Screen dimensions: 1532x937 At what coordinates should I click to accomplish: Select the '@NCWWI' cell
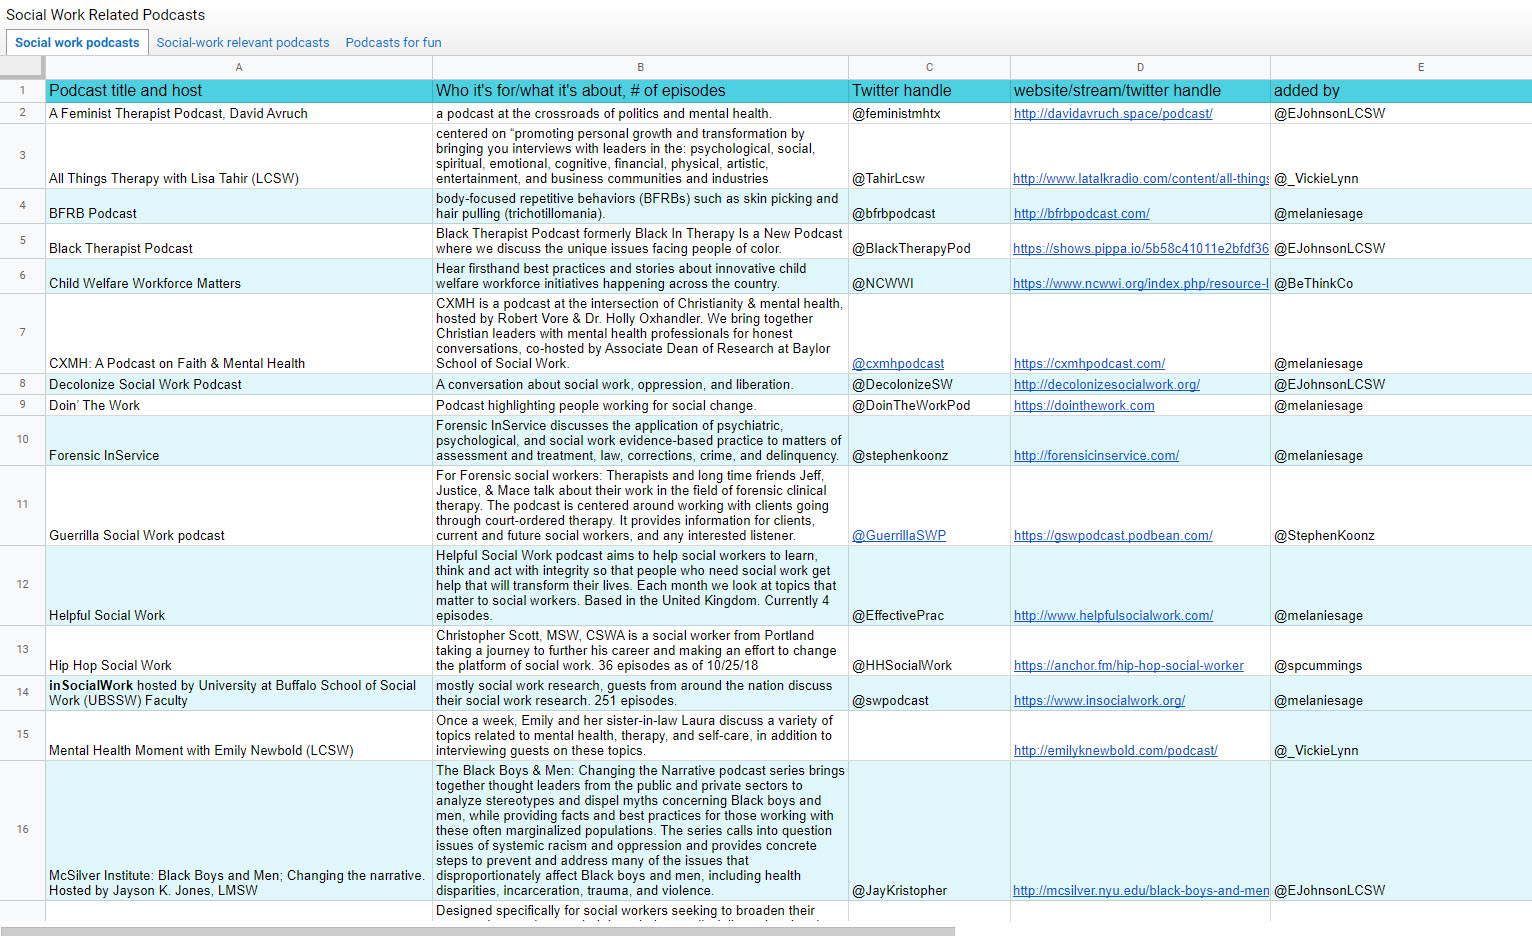[x=929, y=276]
